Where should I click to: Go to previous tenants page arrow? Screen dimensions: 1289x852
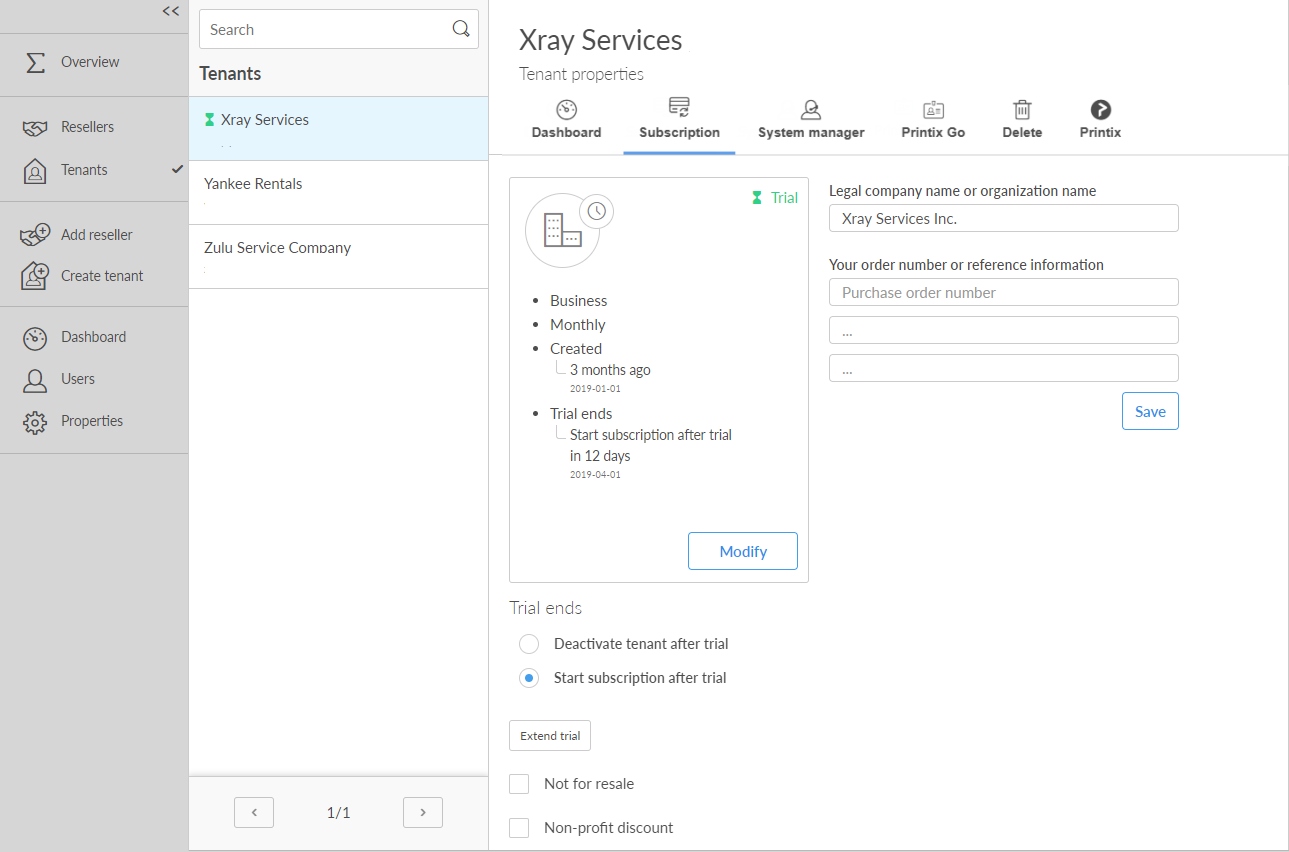(x=254, y=813)
